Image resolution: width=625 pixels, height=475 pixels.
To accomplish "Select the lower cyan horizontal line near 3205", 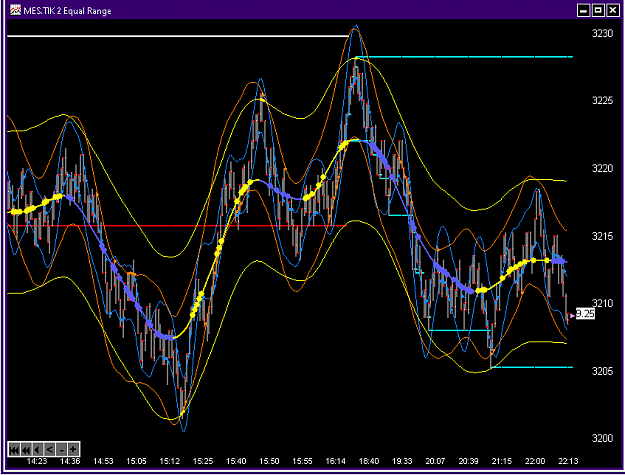I will coord(533,367).
